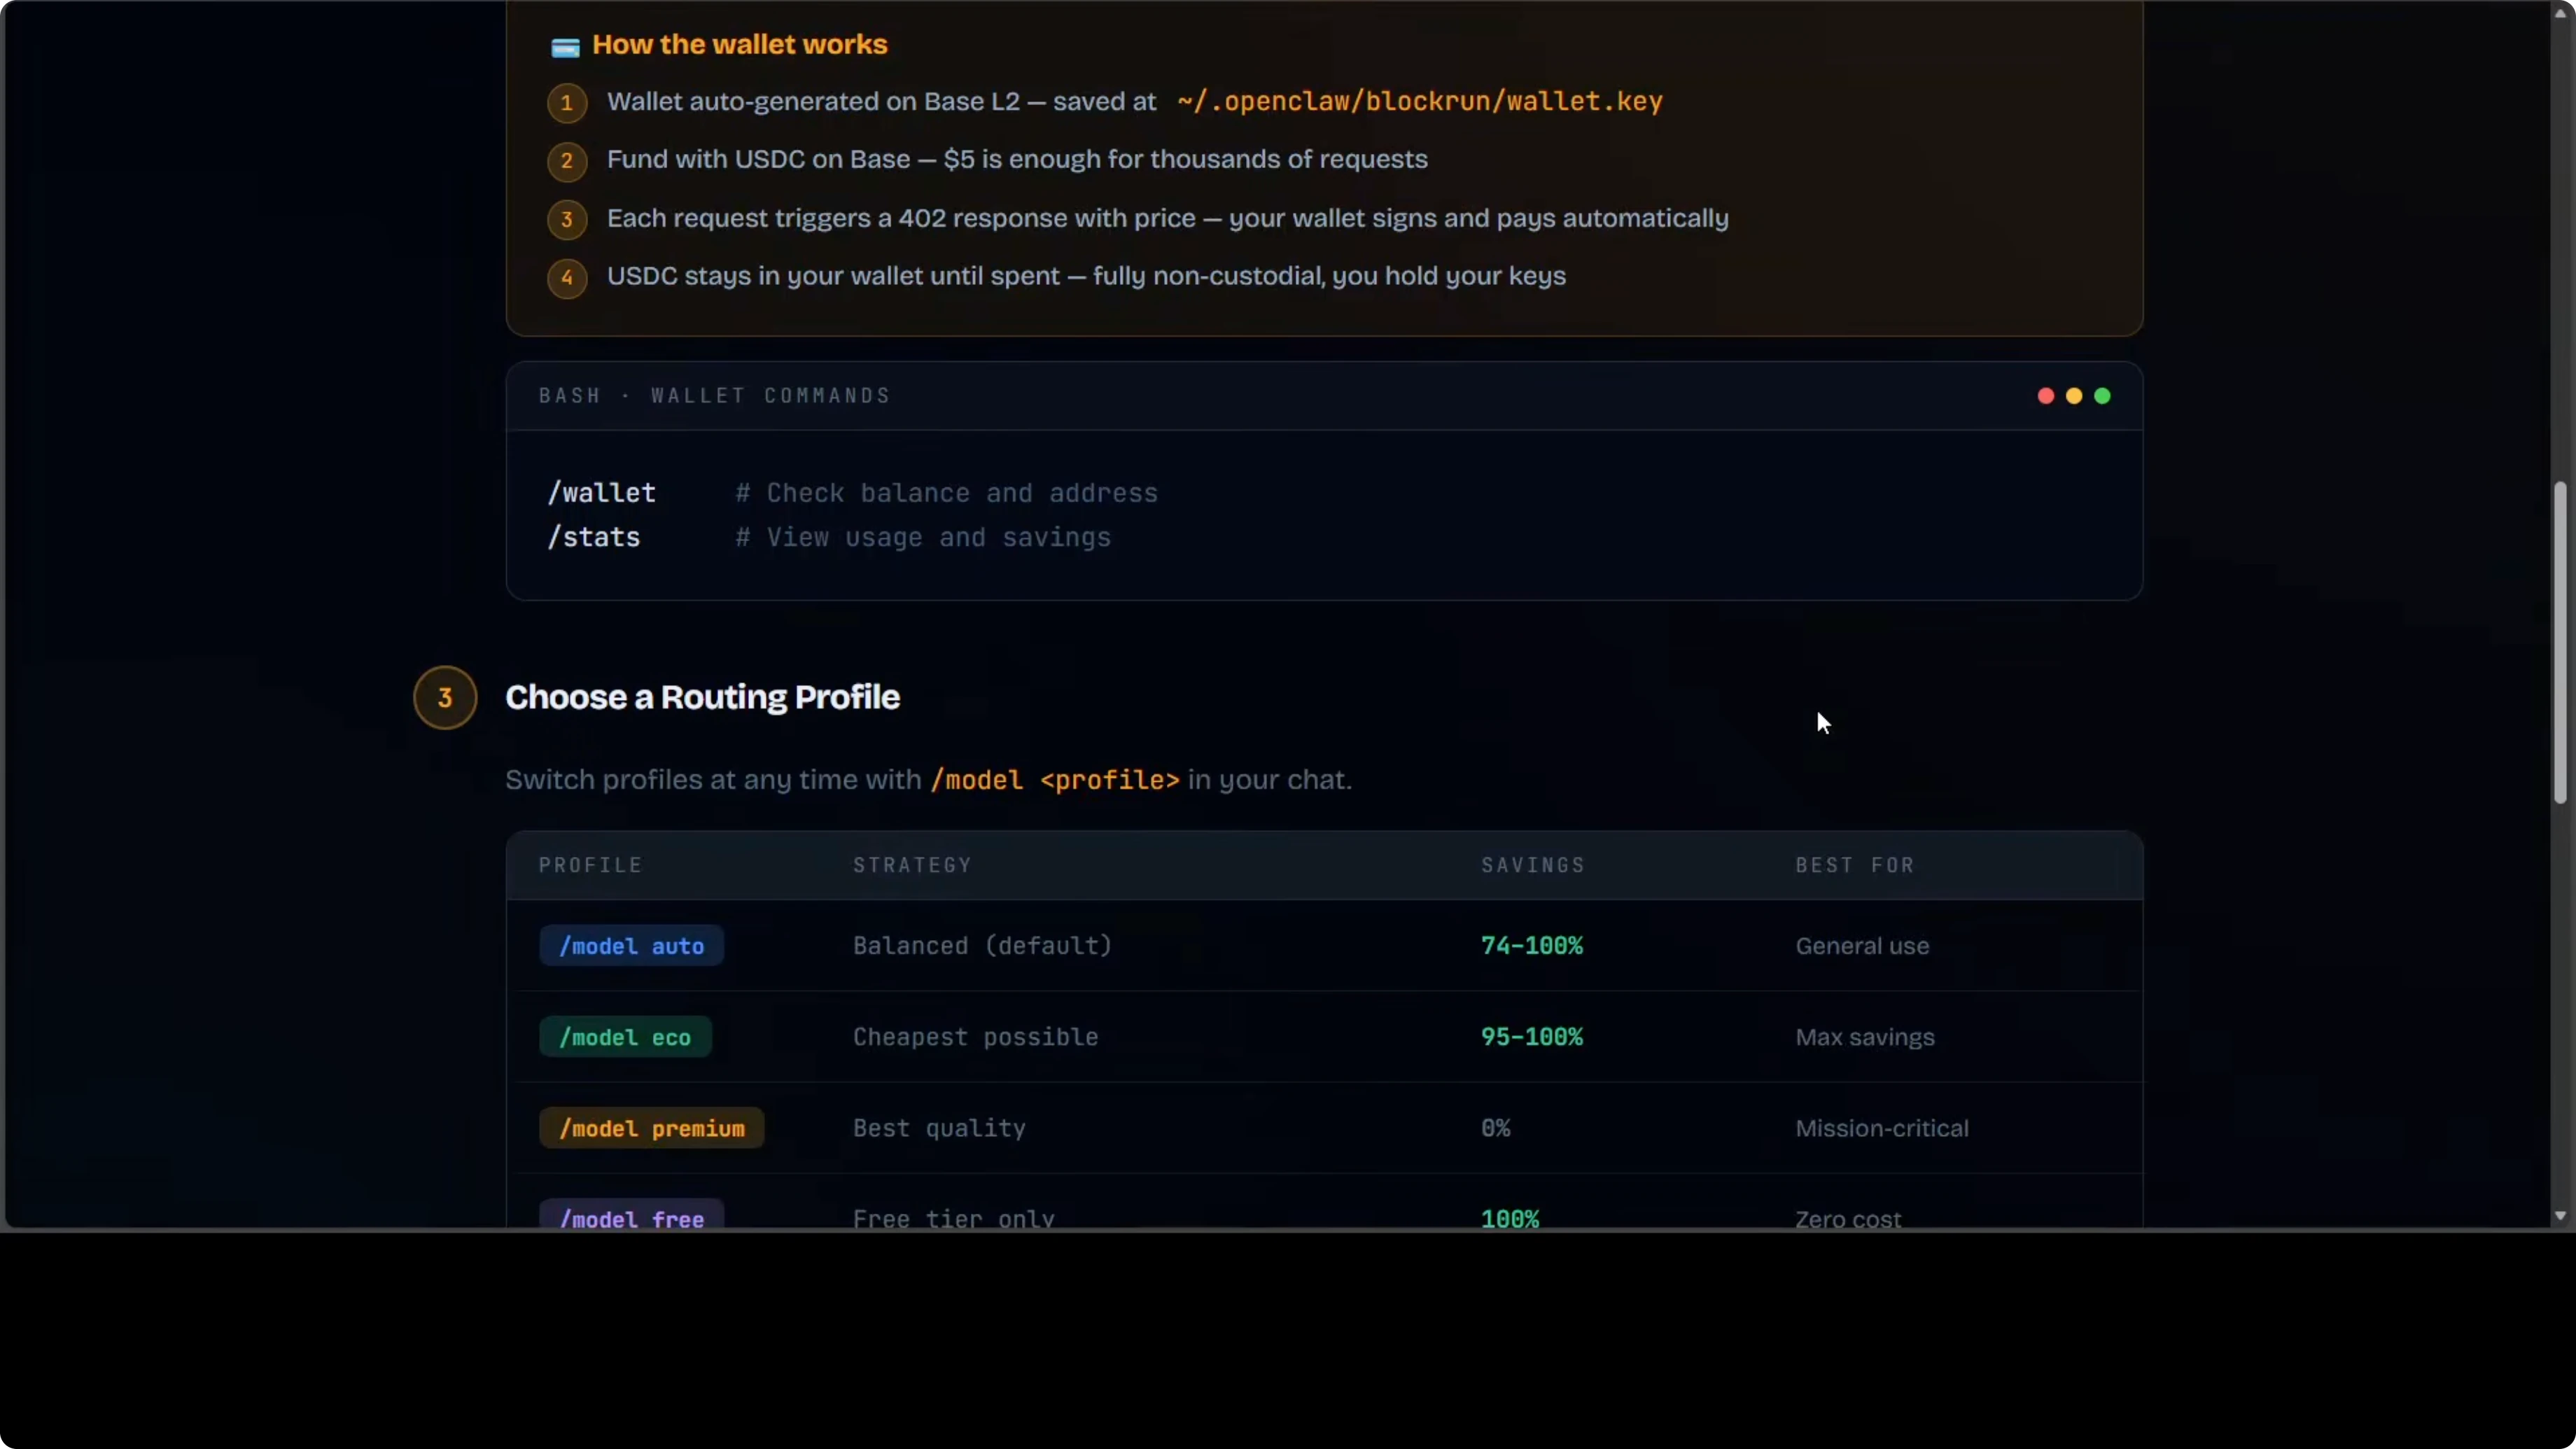
Task: Click the /wallet command in the terminal
Action: coord(601,492)
